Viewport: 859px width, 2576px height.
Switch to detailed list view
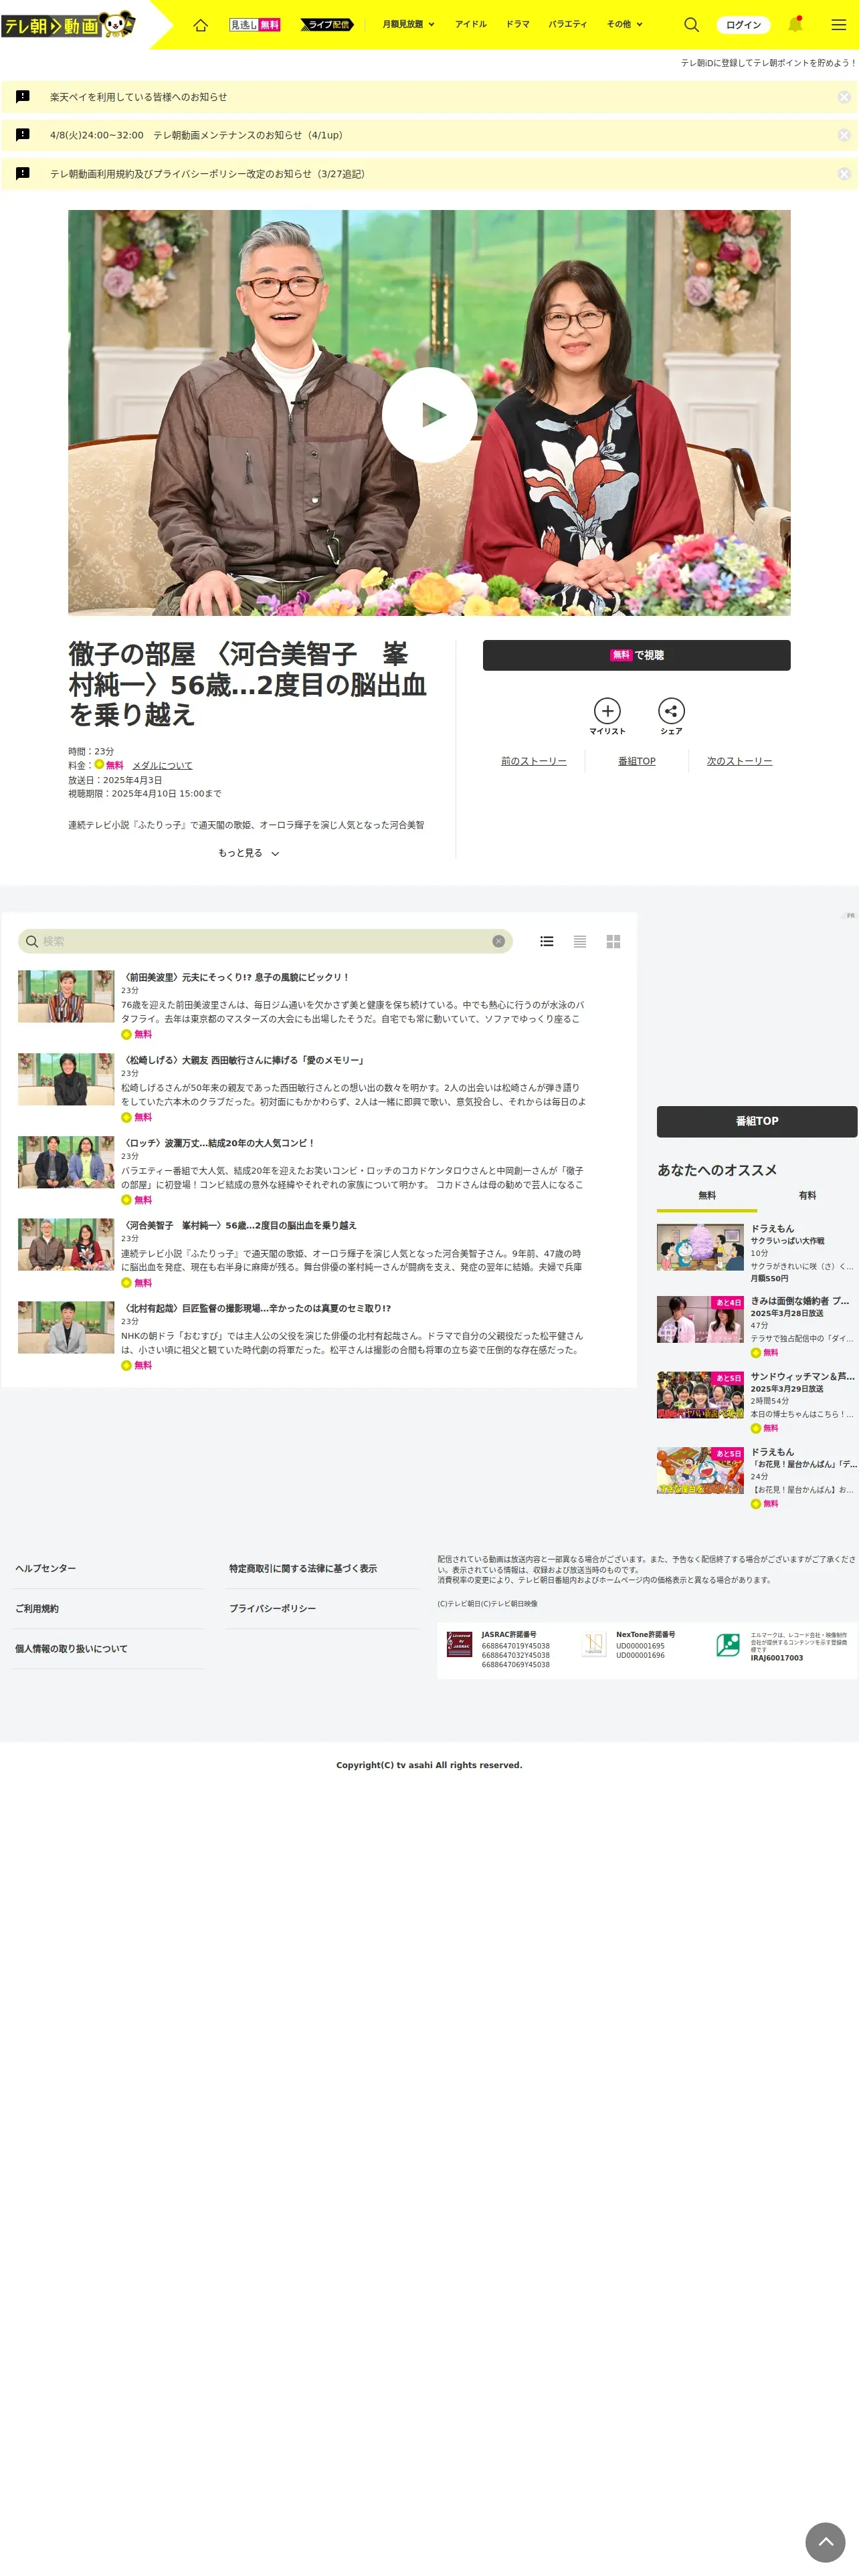click(547, 941)
